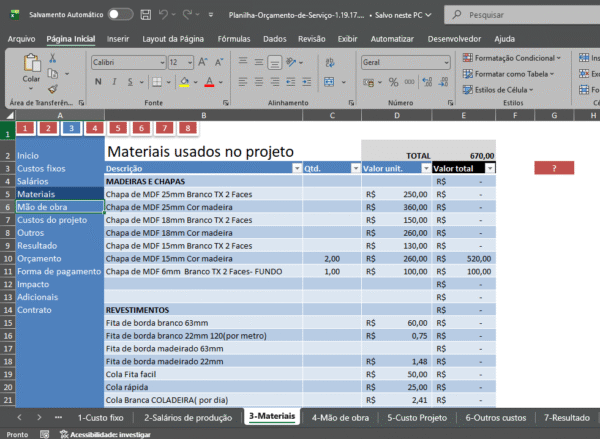Click the Save disk icon
The image size is (600, 439).
pos(145,15)
